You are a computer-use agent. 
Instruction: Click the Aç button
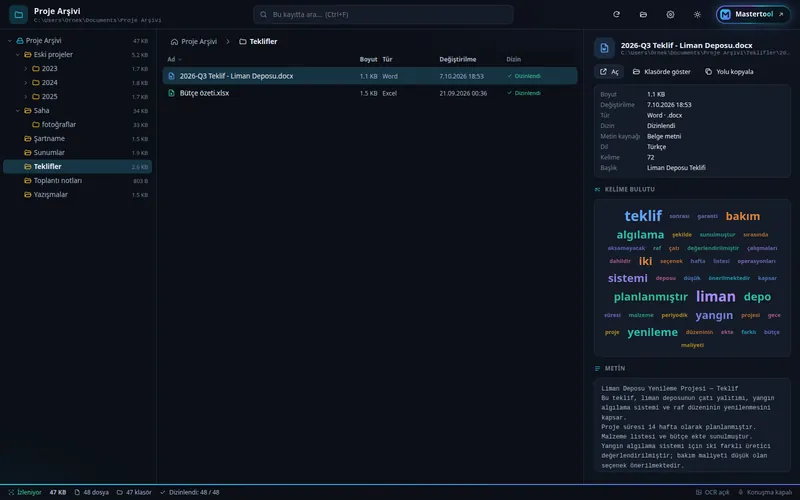coord(609,72)
